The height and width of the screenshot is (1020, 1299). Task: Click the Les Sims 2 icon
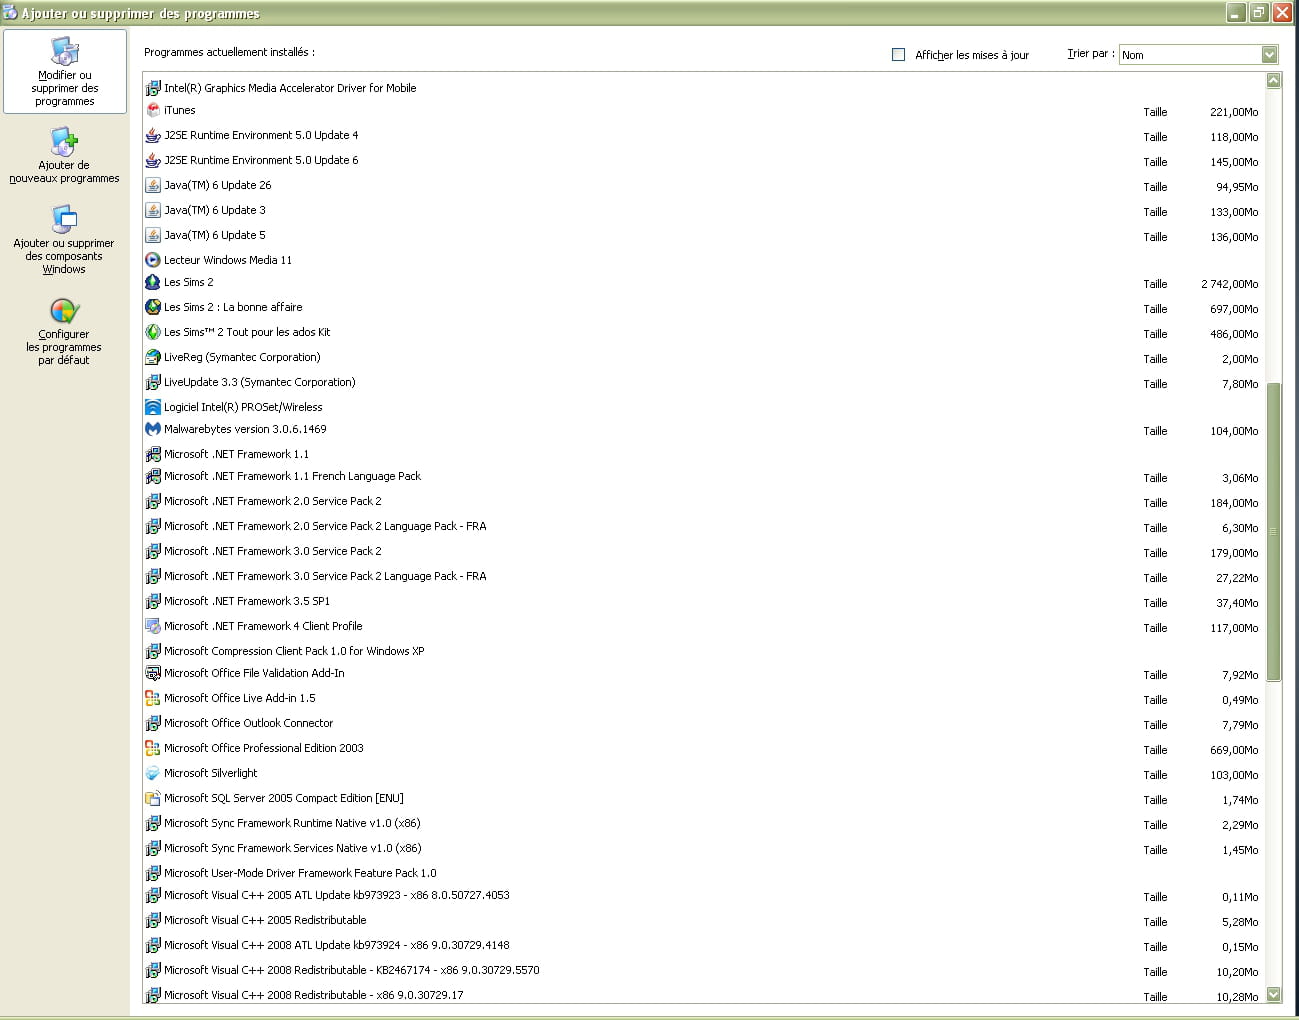[153, 283]
